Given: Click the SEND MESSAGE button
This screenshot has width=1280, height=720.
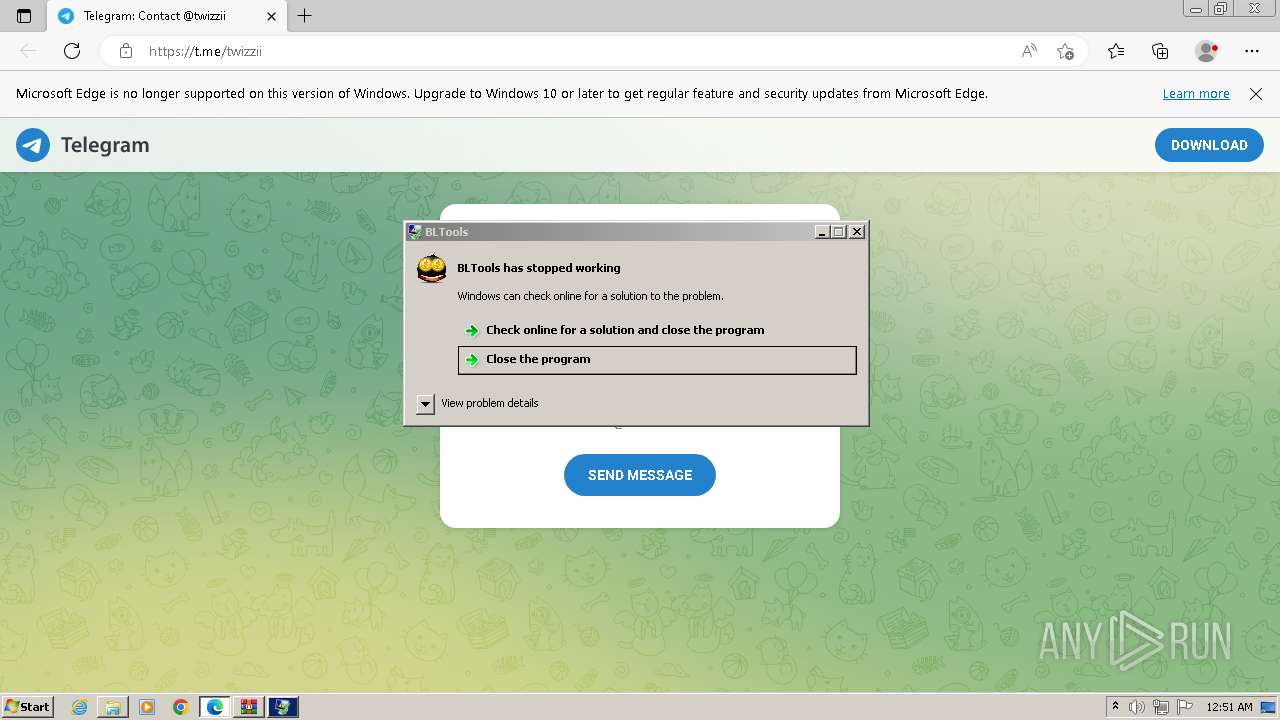Looking at the screenshot, I should point(640,475).
